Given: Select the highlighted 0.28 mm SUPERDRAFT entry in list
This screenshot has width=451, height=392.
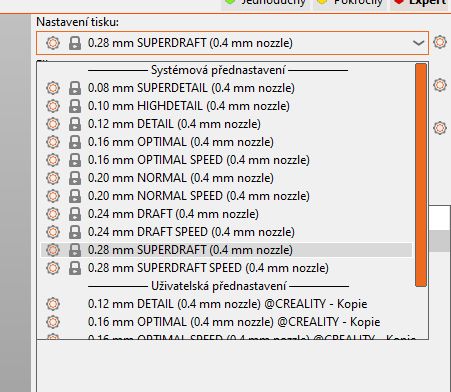Looking at the screenshot, I should coord(226,250).
